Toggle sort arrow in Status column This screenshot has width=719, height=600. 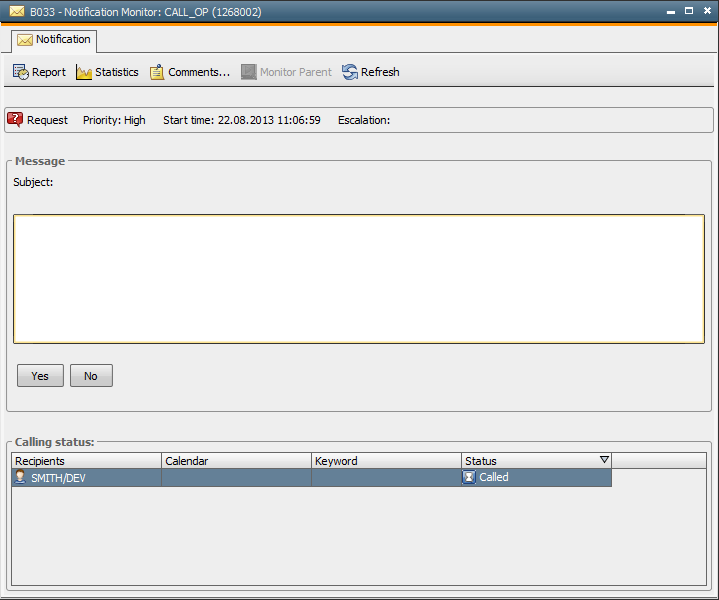coord(604,460)
